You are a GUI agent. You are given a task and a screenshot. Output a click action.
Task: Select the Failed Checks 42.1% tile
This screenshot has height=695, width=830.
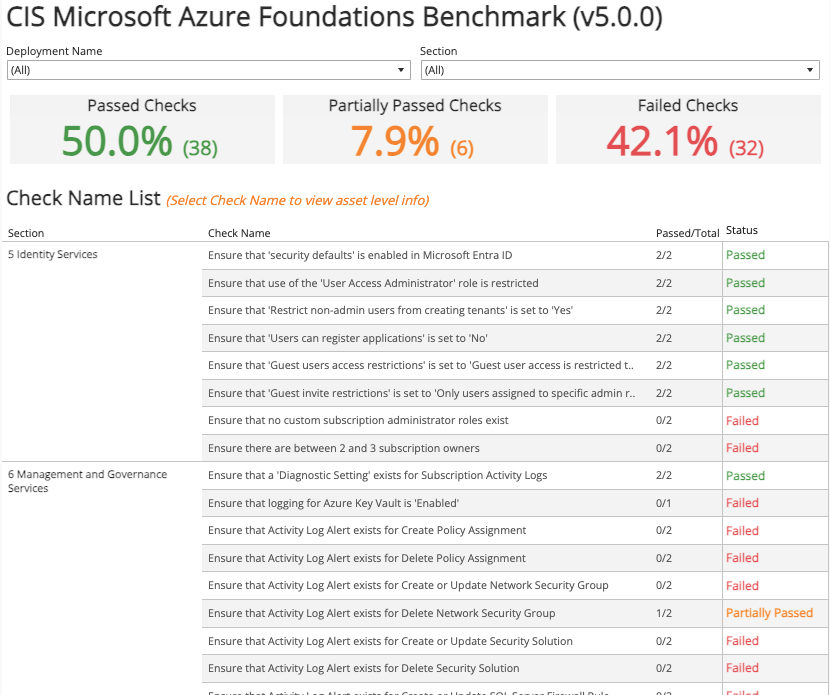(688, 129)
